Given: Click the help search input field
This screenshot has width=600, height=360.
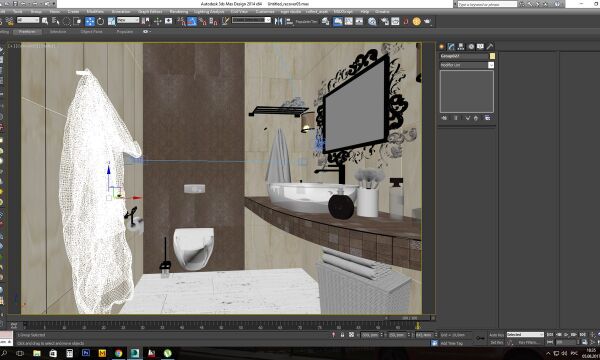Looking at the screenshot, I should (487, 4).
